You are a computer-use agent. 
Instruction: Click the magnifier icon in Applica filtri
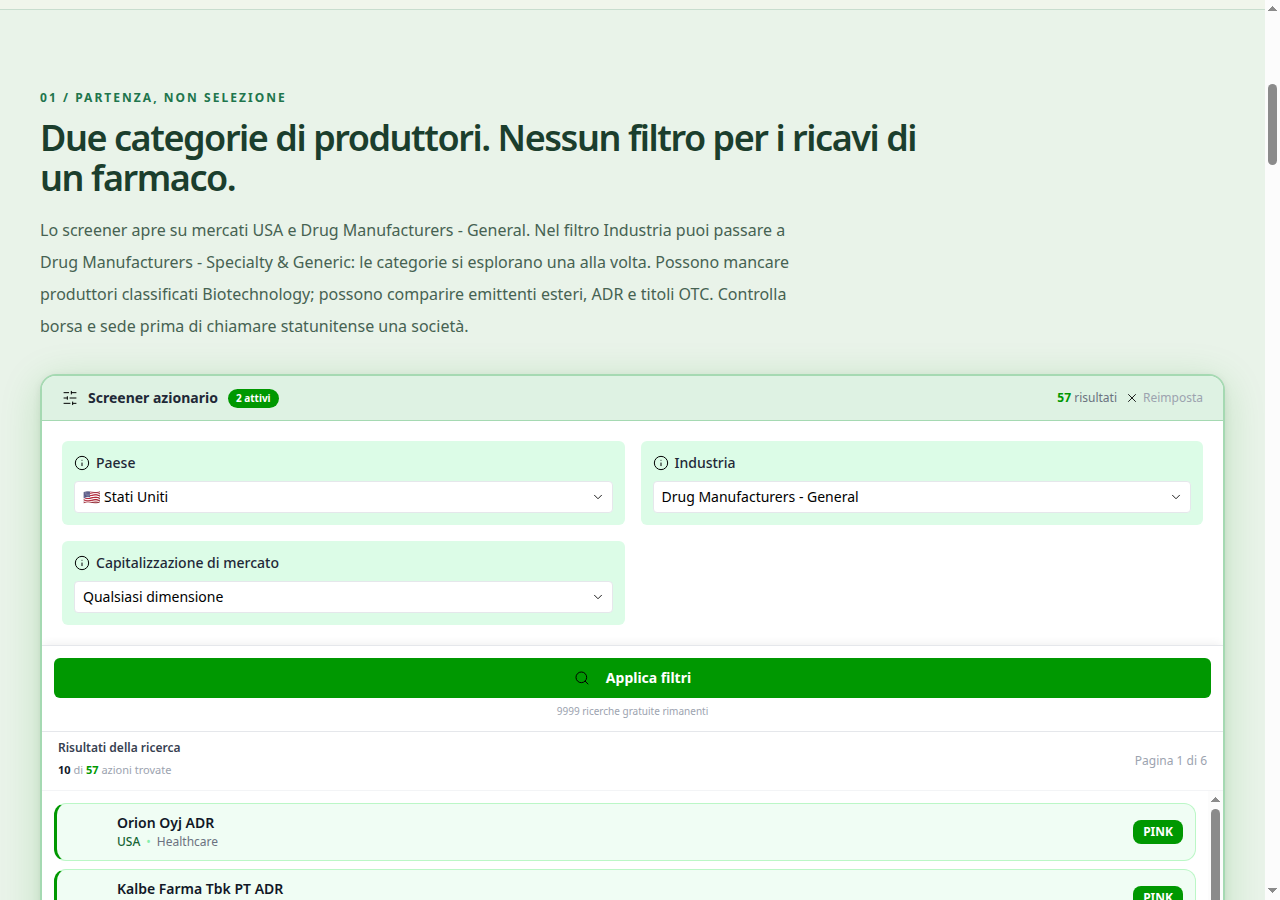(582, 678)
